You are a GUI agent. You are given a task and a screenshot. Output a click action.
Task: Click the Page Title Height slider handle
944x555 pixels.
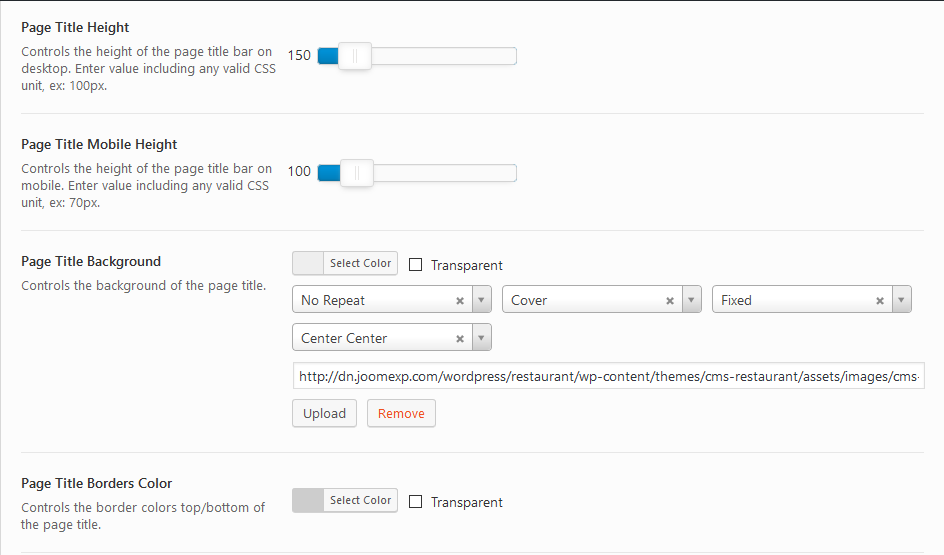[355, 56]
